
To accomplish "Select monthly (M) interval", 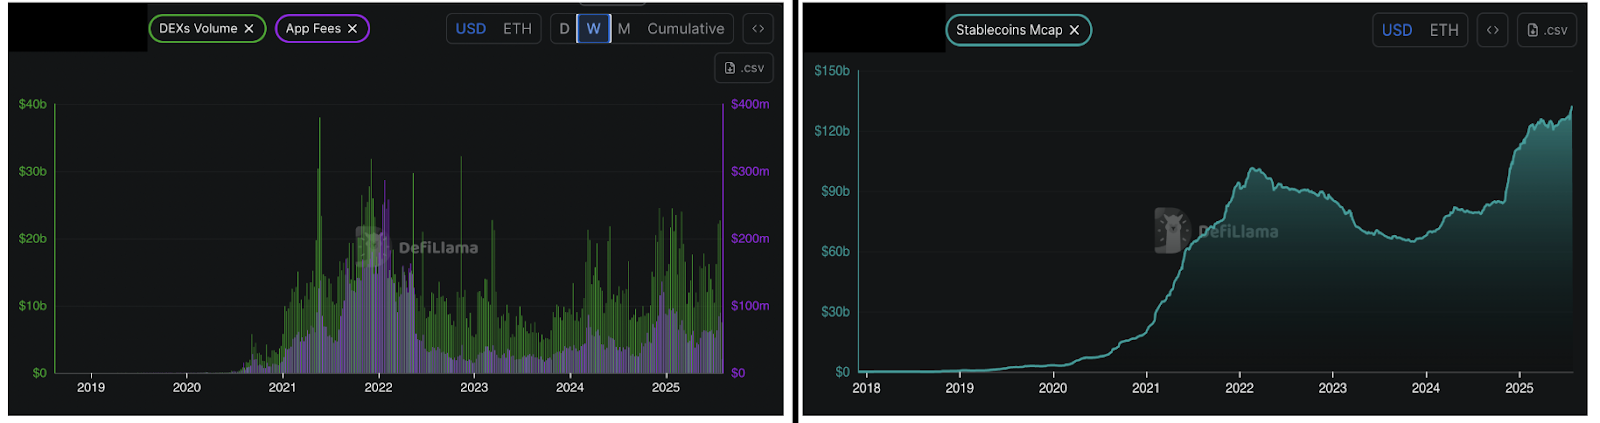I will [x=624, y=29].
